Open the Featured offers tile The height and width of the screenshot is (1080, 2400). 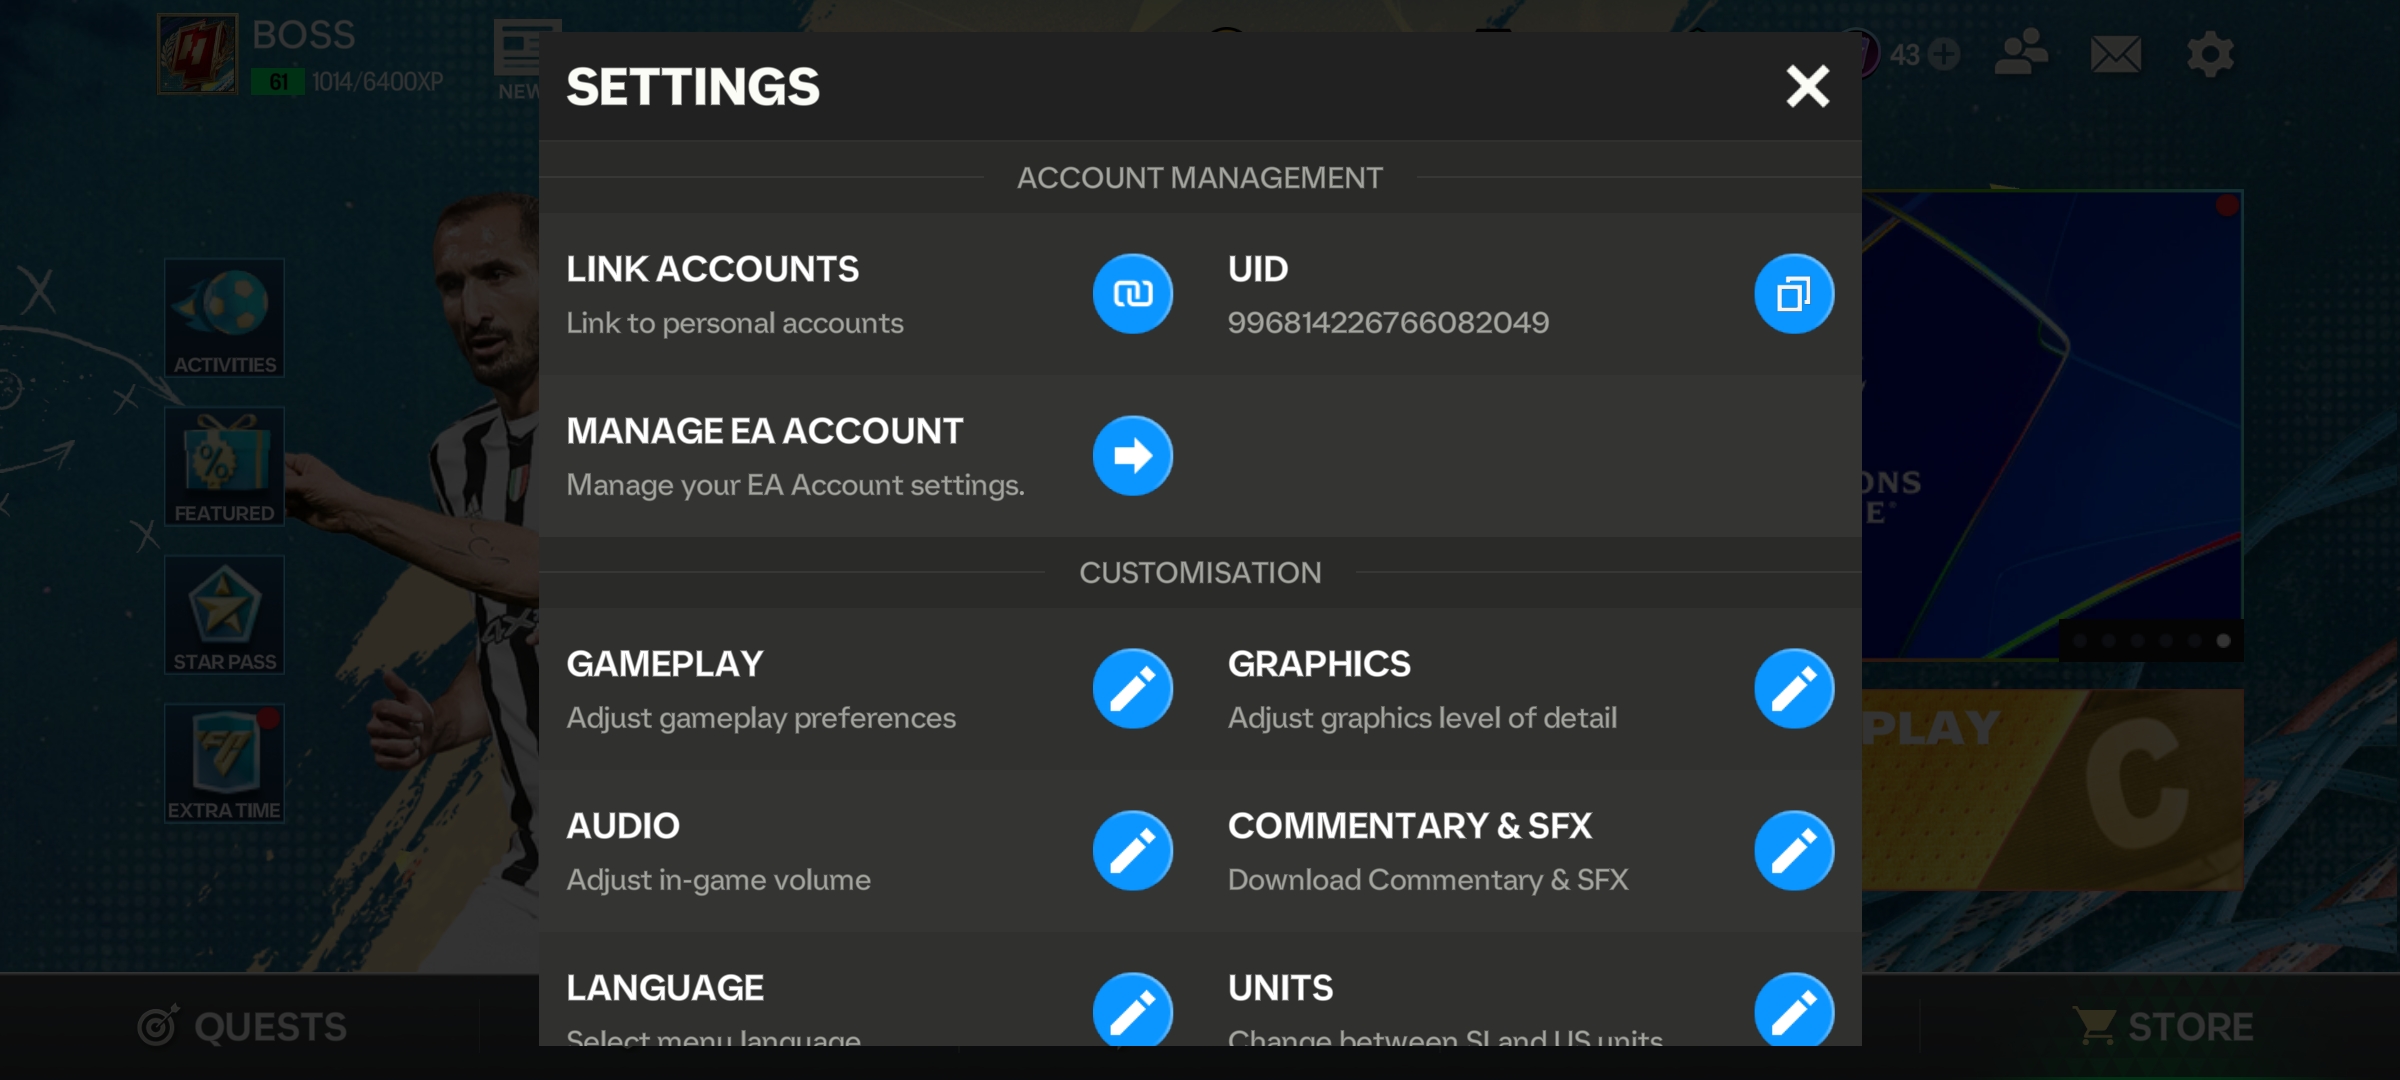[x=224, y=467]
